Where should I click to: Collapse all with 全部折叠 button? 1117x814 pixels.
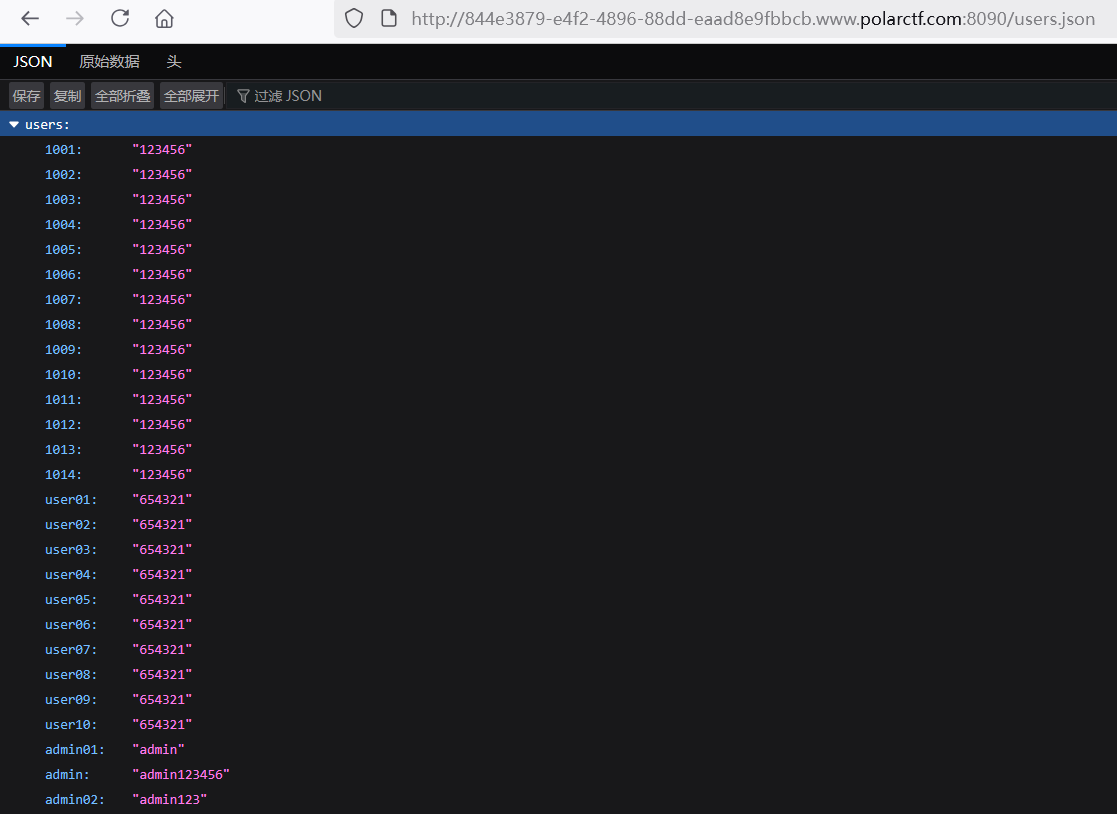coord(122,96)
